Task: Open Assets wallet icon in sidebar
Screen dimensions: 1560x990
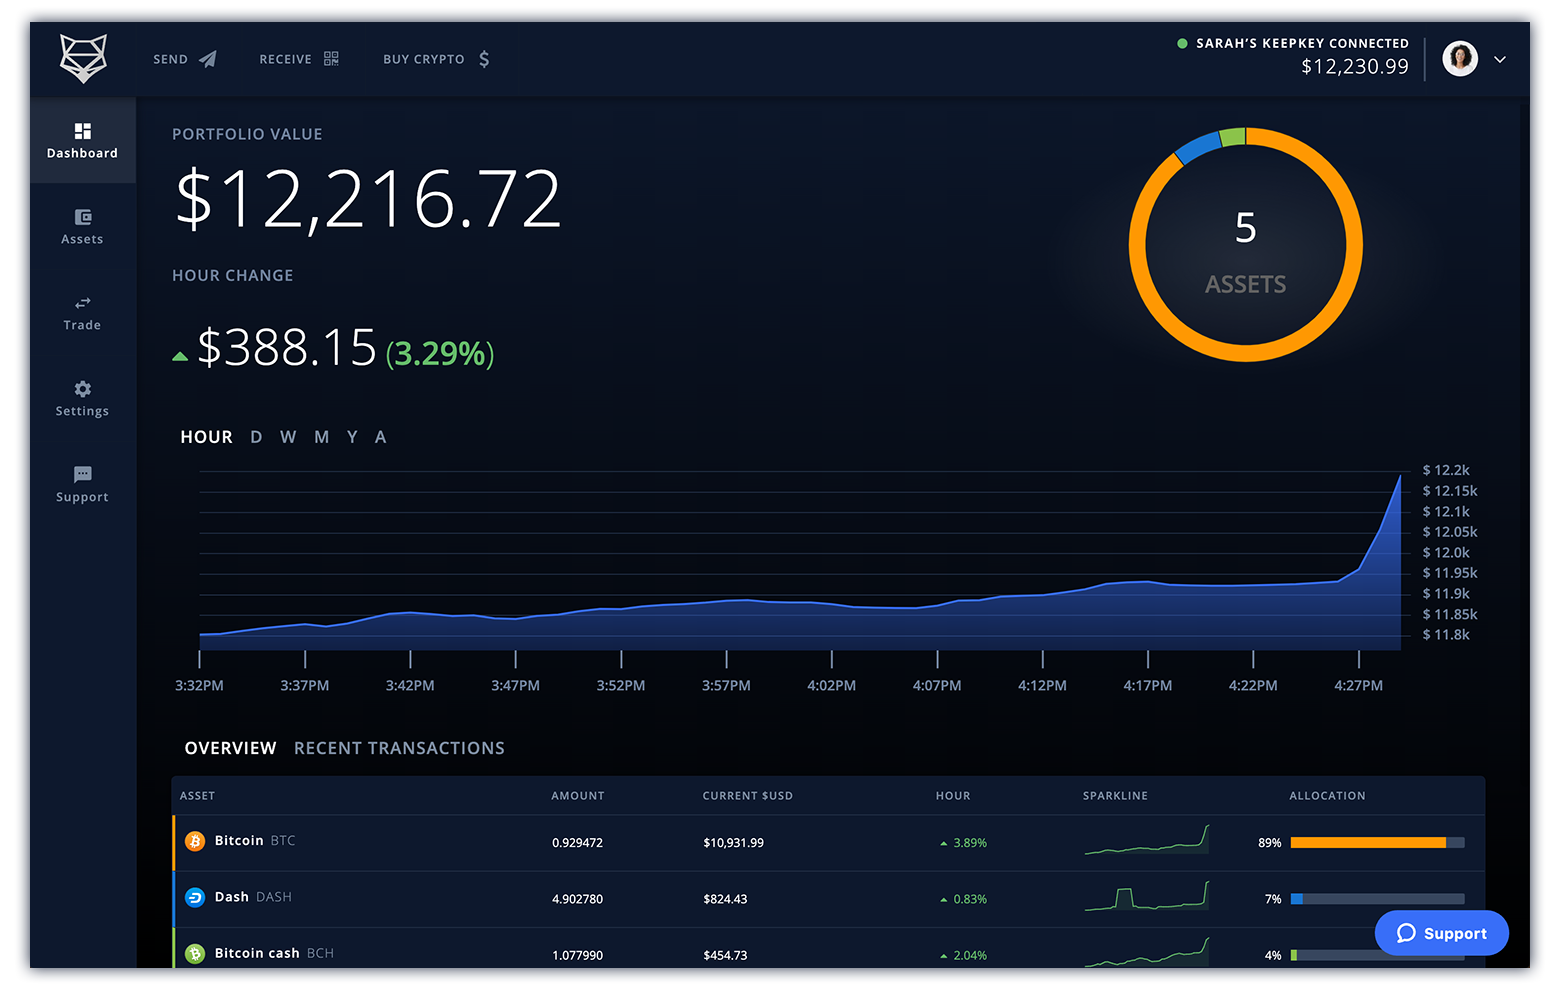Action: [83, 217]
